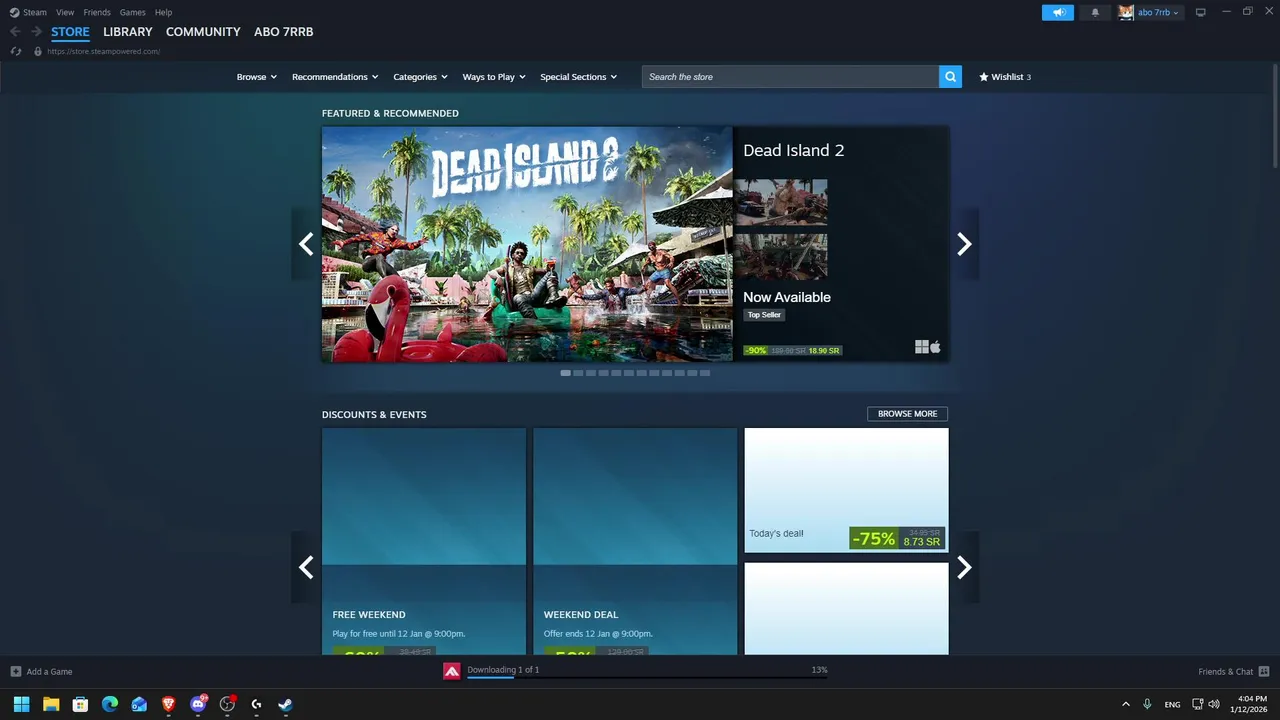Launch Microsoft Edge from the taskbar
This screenshot has height=720, width=1280.
pos(110,704)
